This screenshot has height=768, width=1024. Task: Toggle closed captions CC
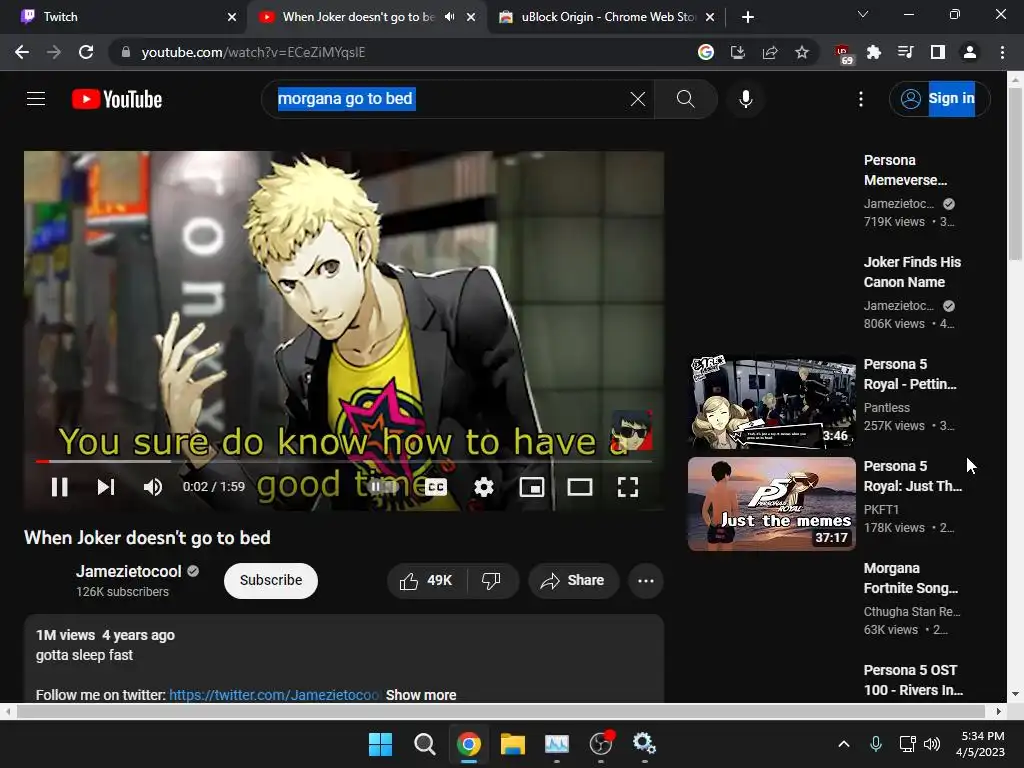(436, 487)
